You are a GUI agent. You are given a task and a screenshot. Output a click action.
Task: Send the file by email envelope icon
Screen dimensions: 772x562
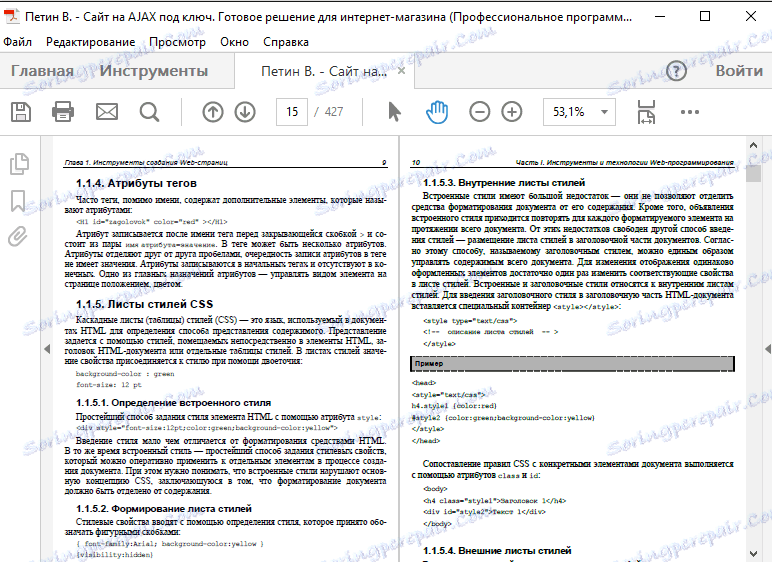click(106, 112)
